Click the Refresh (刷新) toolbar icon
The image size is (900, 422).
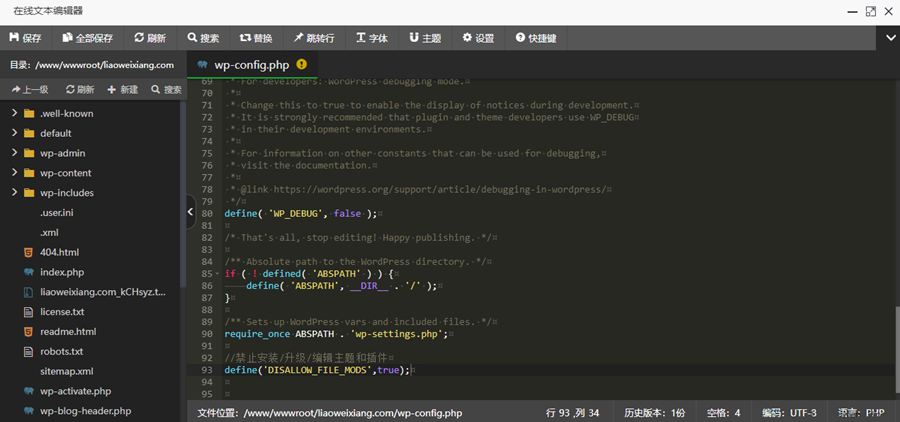coord(148,38)
